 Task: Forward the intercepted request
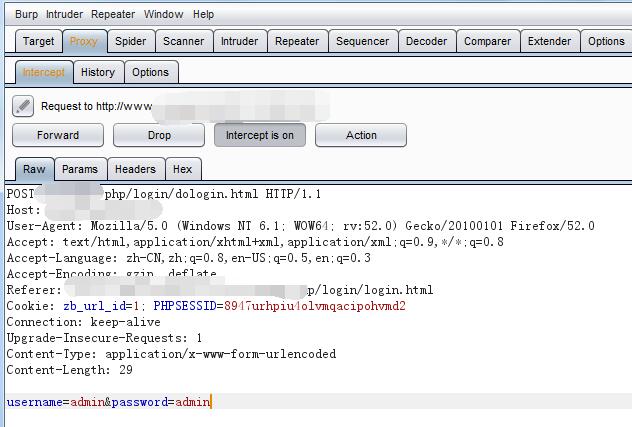(58, 135)
